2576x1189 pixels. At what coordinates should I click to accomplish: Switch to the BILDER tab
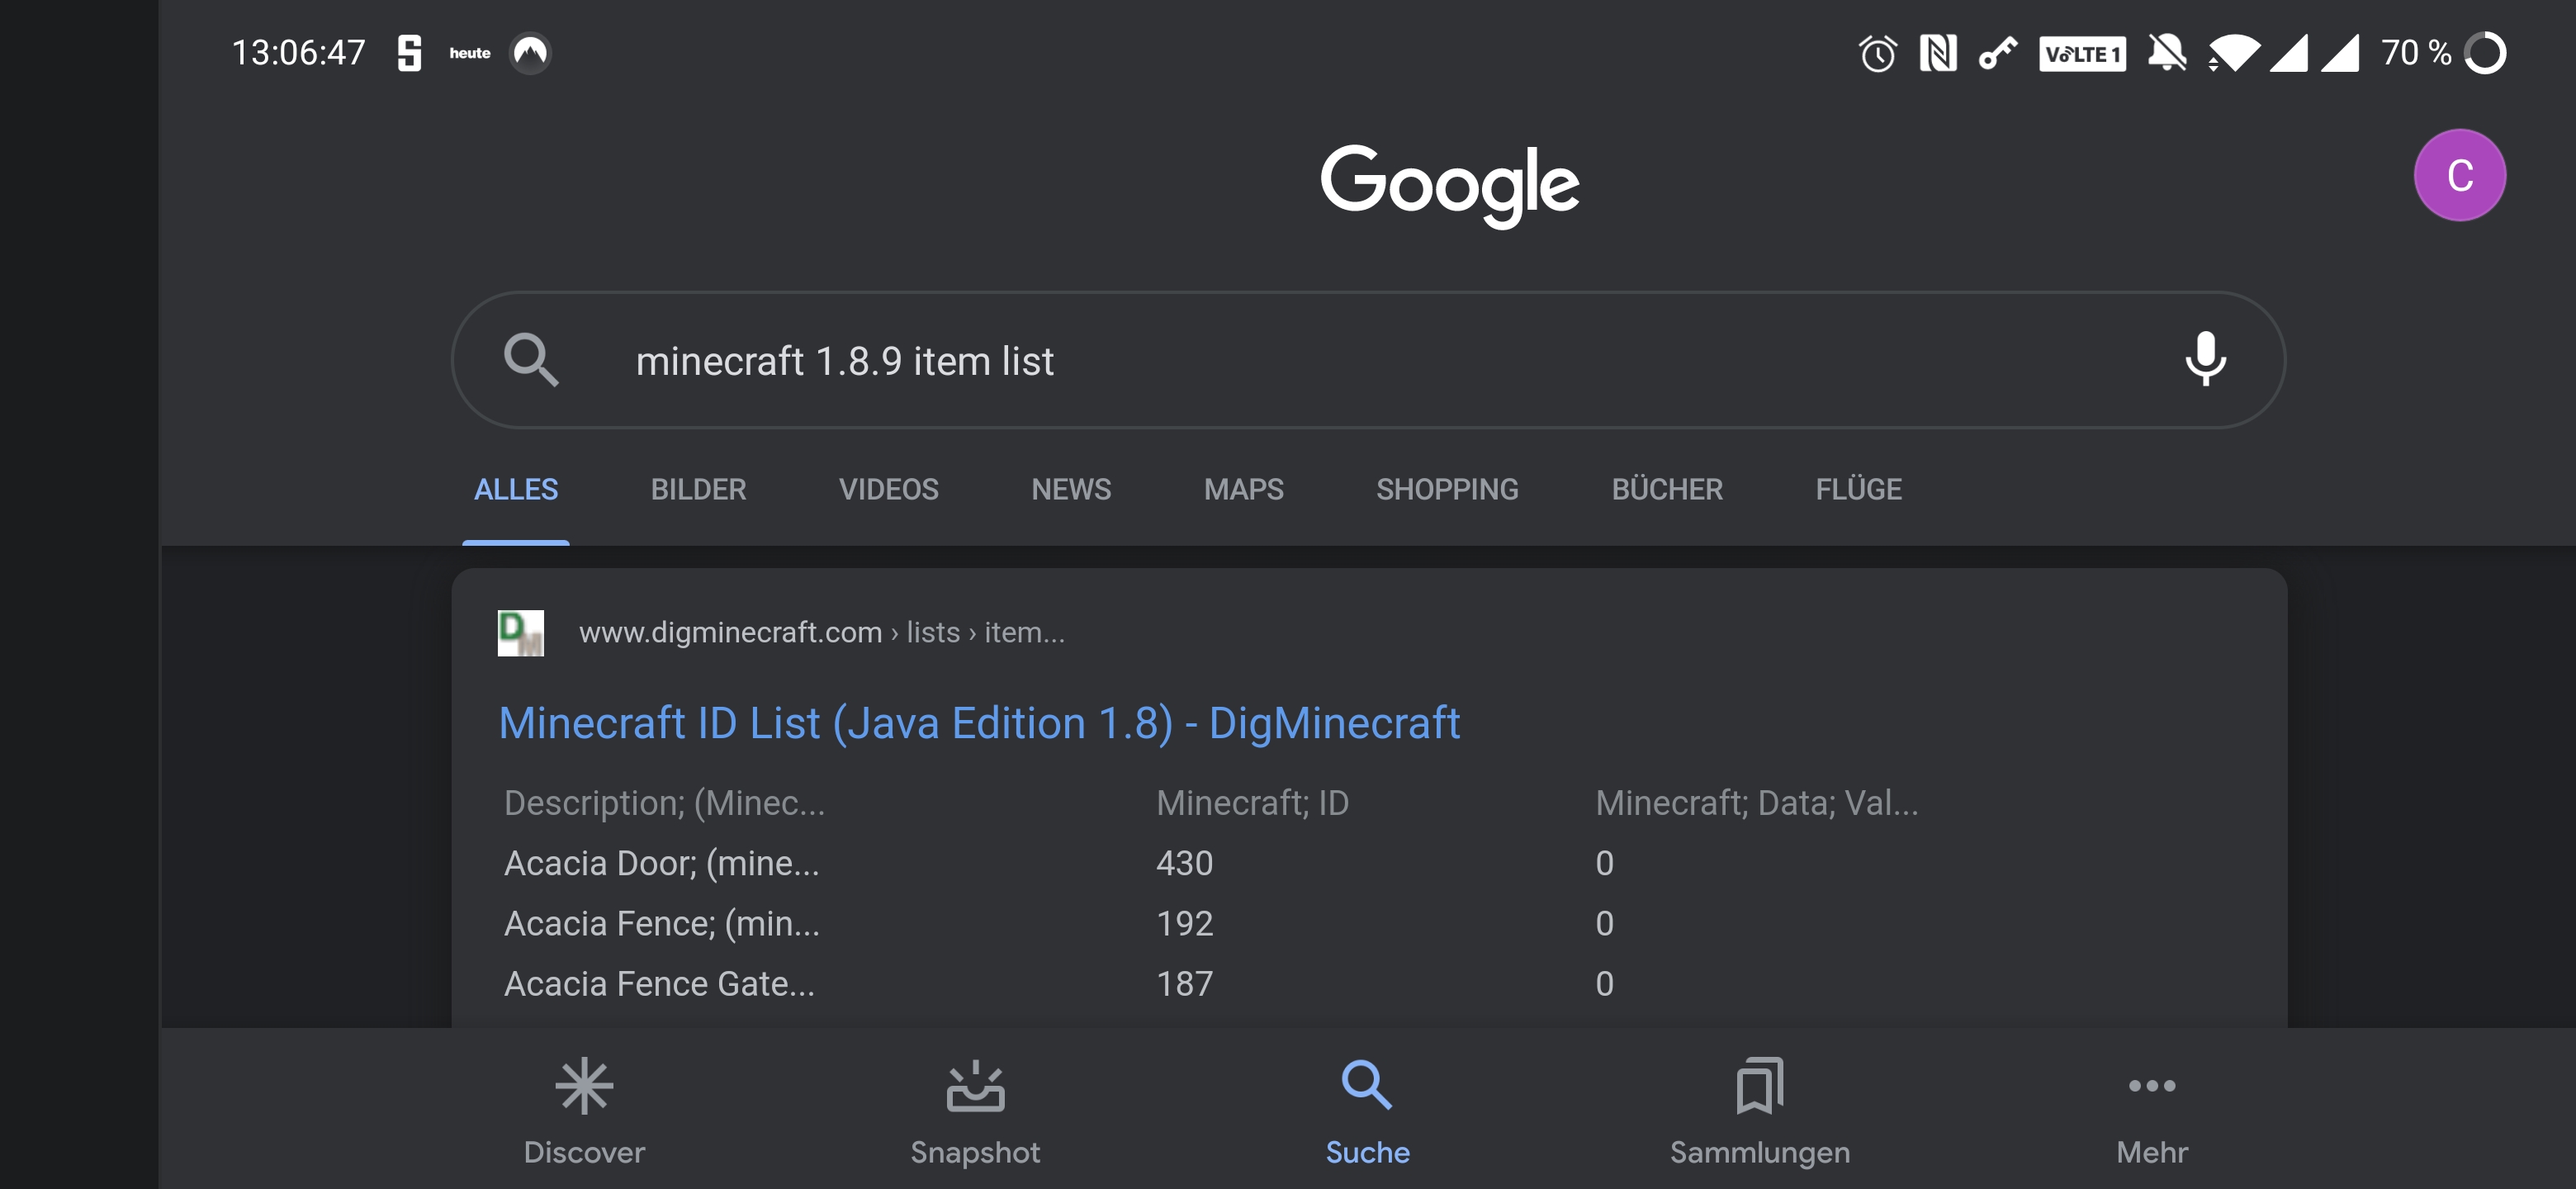click(698, 490)
